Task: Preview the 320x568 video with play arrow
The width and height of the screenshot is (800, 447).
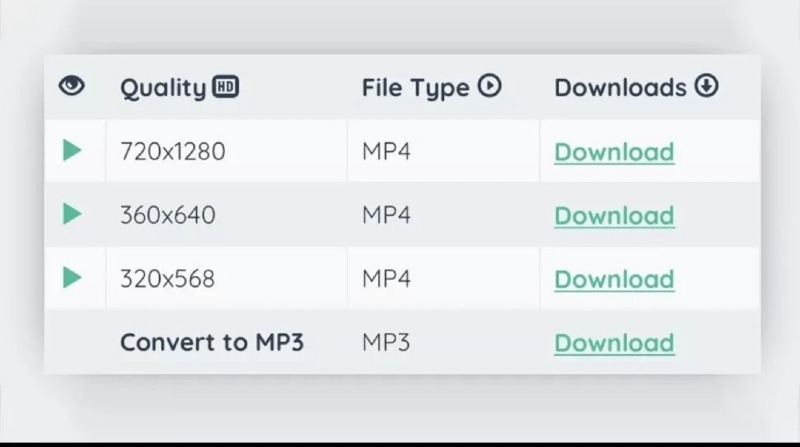Action: [72, 278]
